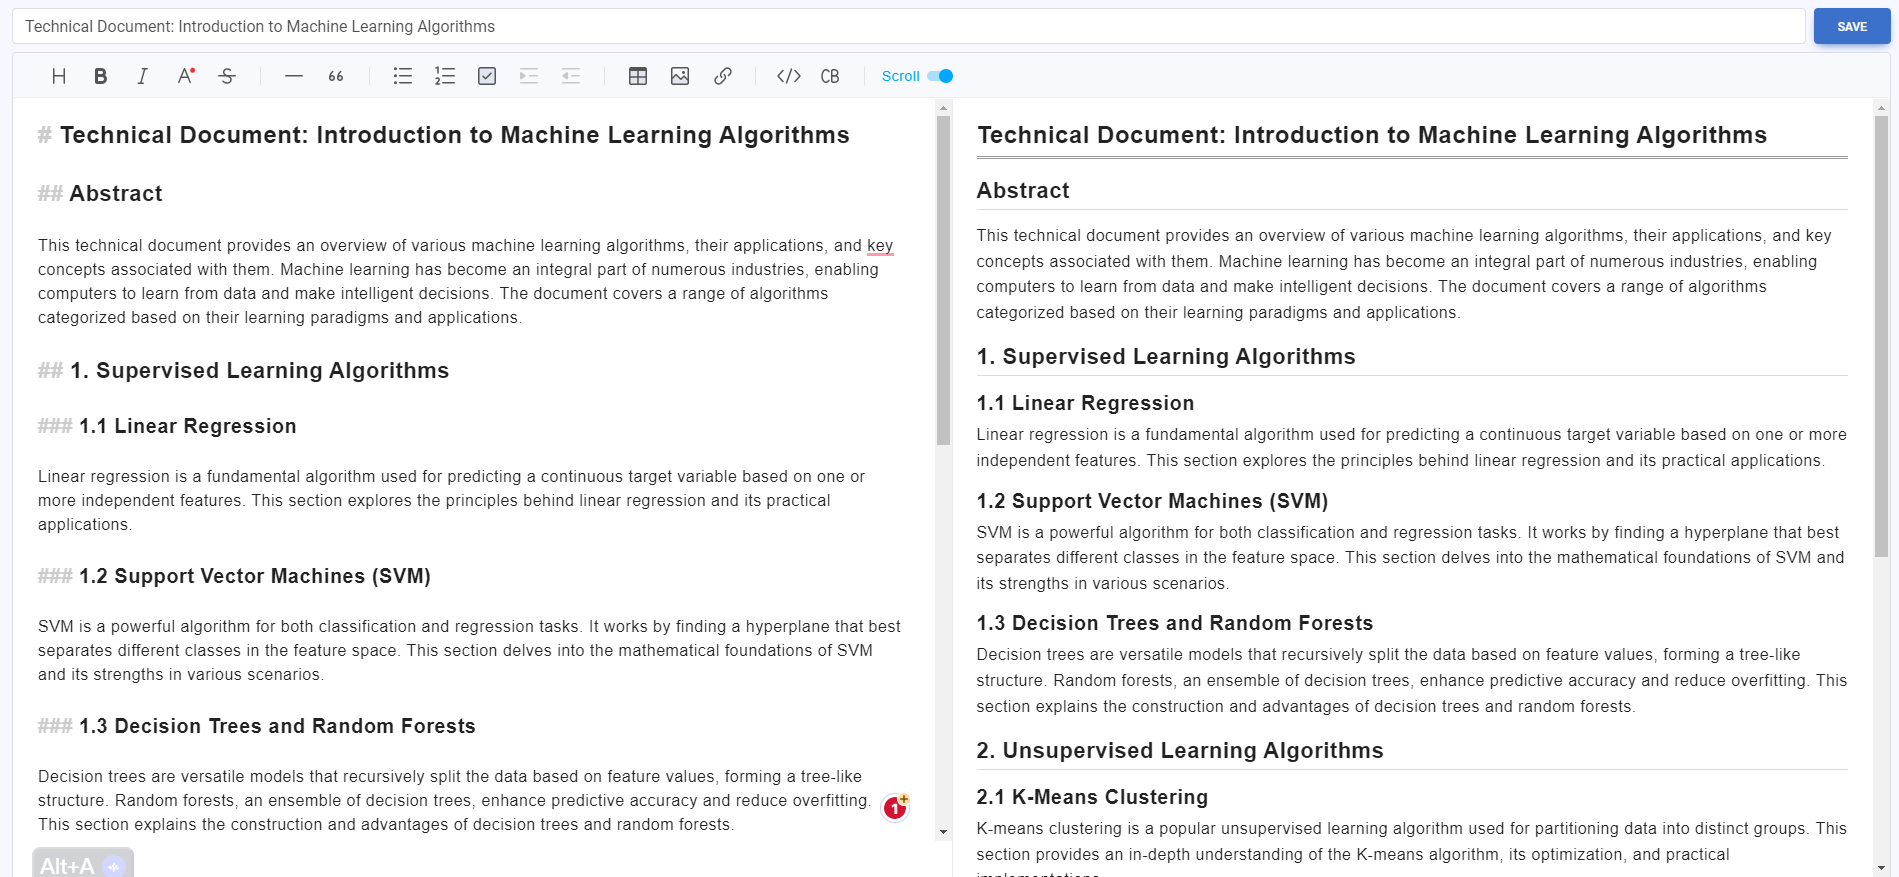This screenshot has height=877, width=1899.
Task: Click the editor scrollbar down arrow
Action: pyautogui.click(x=943, y=832)
